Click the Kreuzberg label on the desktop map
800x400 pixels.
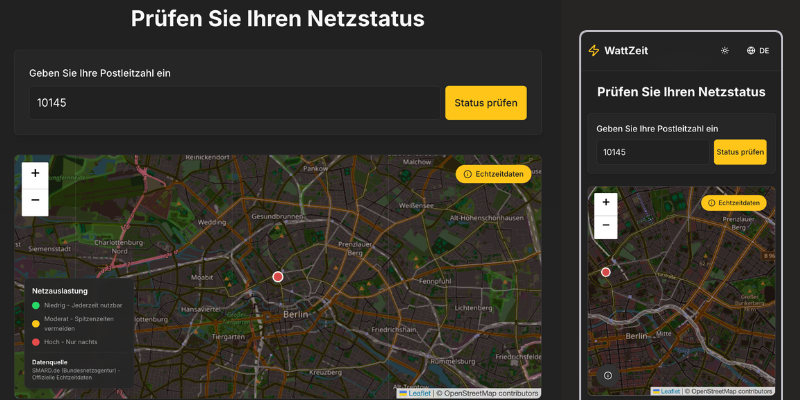[326, 373]
